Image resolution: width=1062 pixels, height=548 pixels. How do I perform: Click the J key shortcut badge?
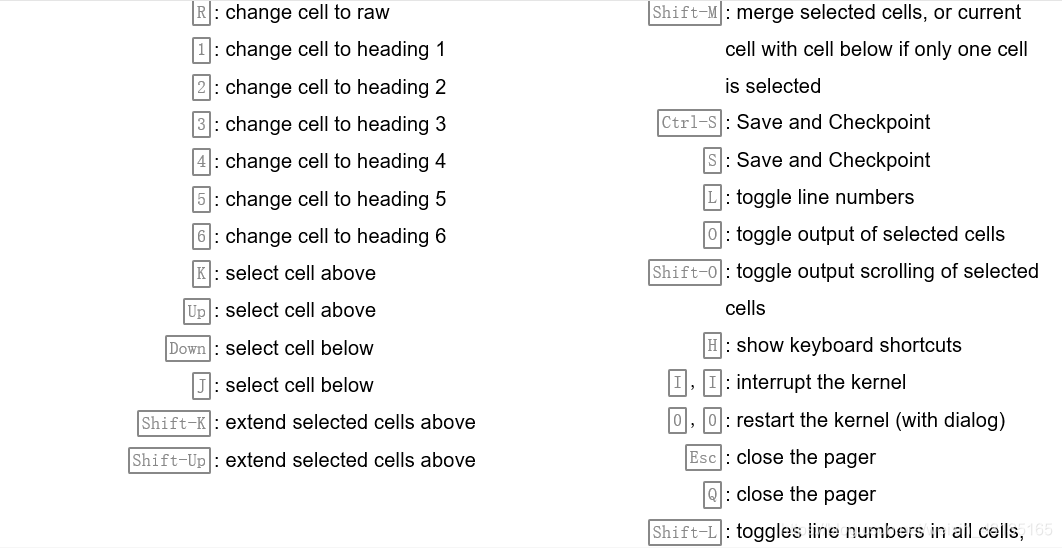coord(201,385)
